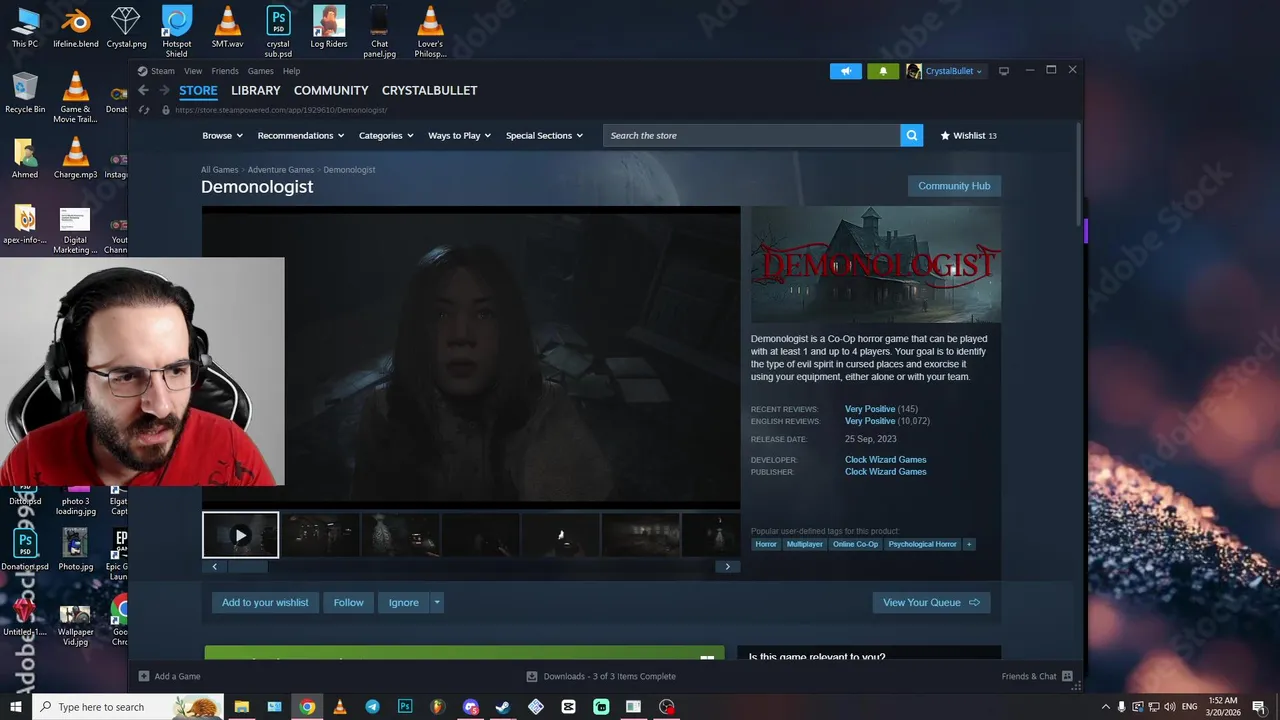Open the Steam menu
The width and height of the screenshot is (1280, 720).
click(x=162, y=71)
